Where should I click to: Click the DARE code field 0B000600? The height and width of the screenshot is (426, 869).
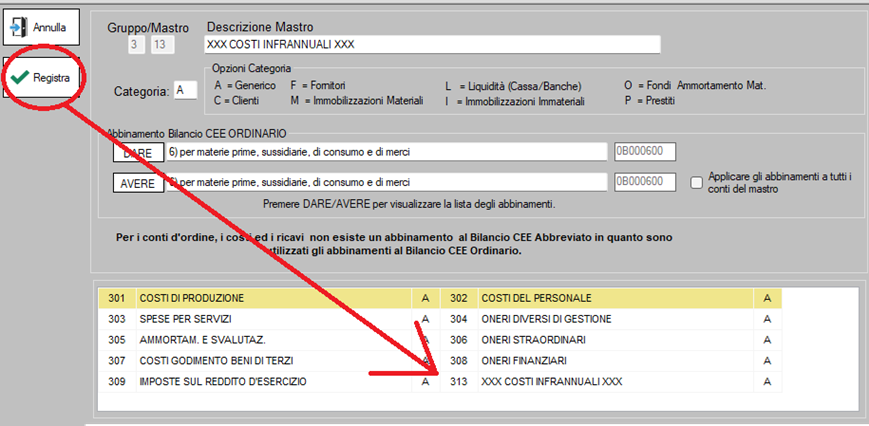(x=645, y=152)
